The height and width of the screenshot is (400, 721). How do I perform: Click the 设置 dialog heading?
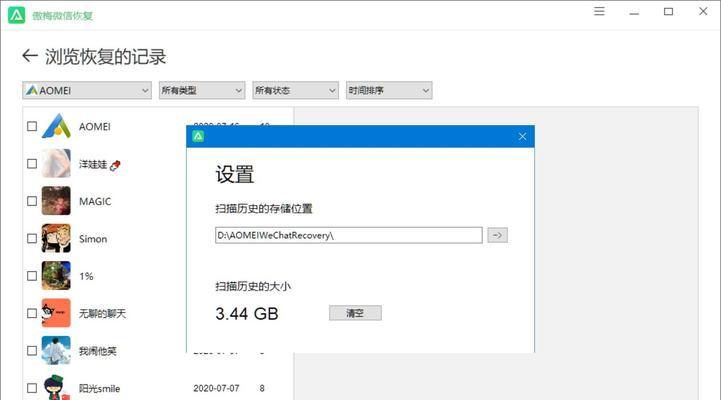[x=235, y=175]
